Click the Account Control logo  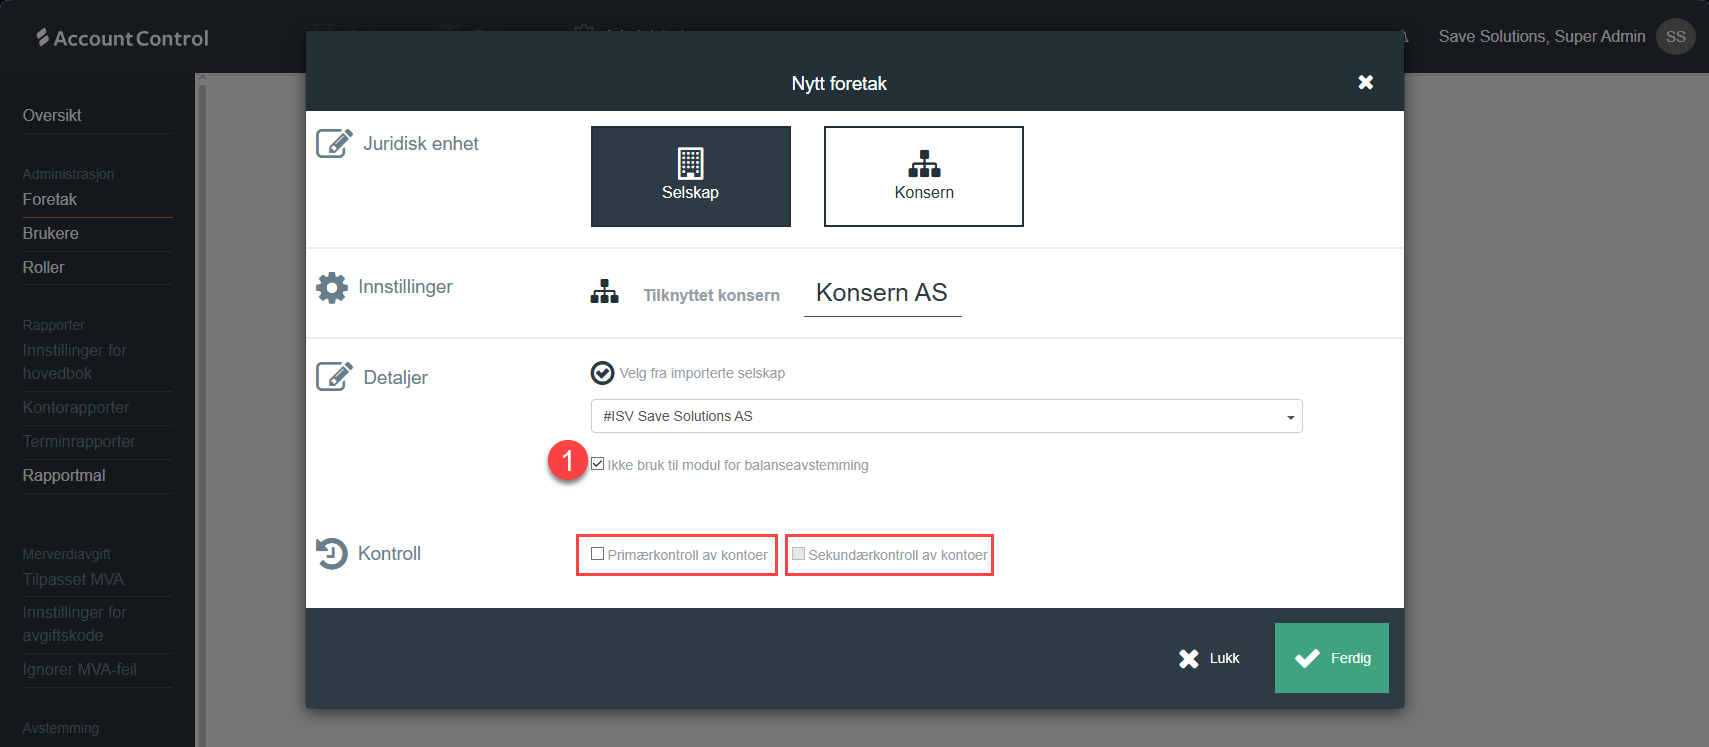pos(122,38)
